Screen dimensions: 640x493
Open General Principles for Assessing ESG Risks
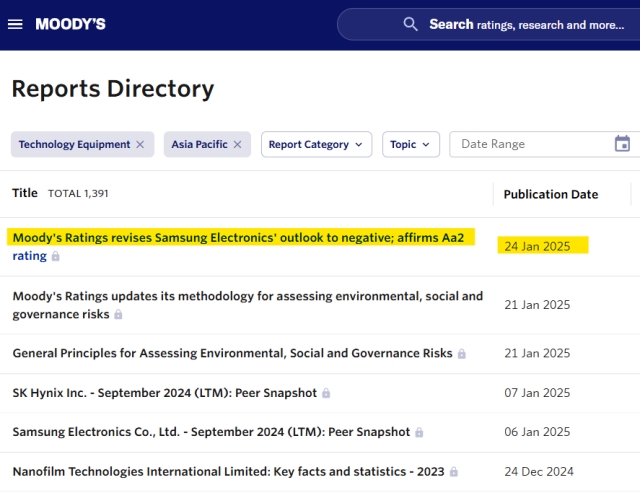tap(232, 353)
